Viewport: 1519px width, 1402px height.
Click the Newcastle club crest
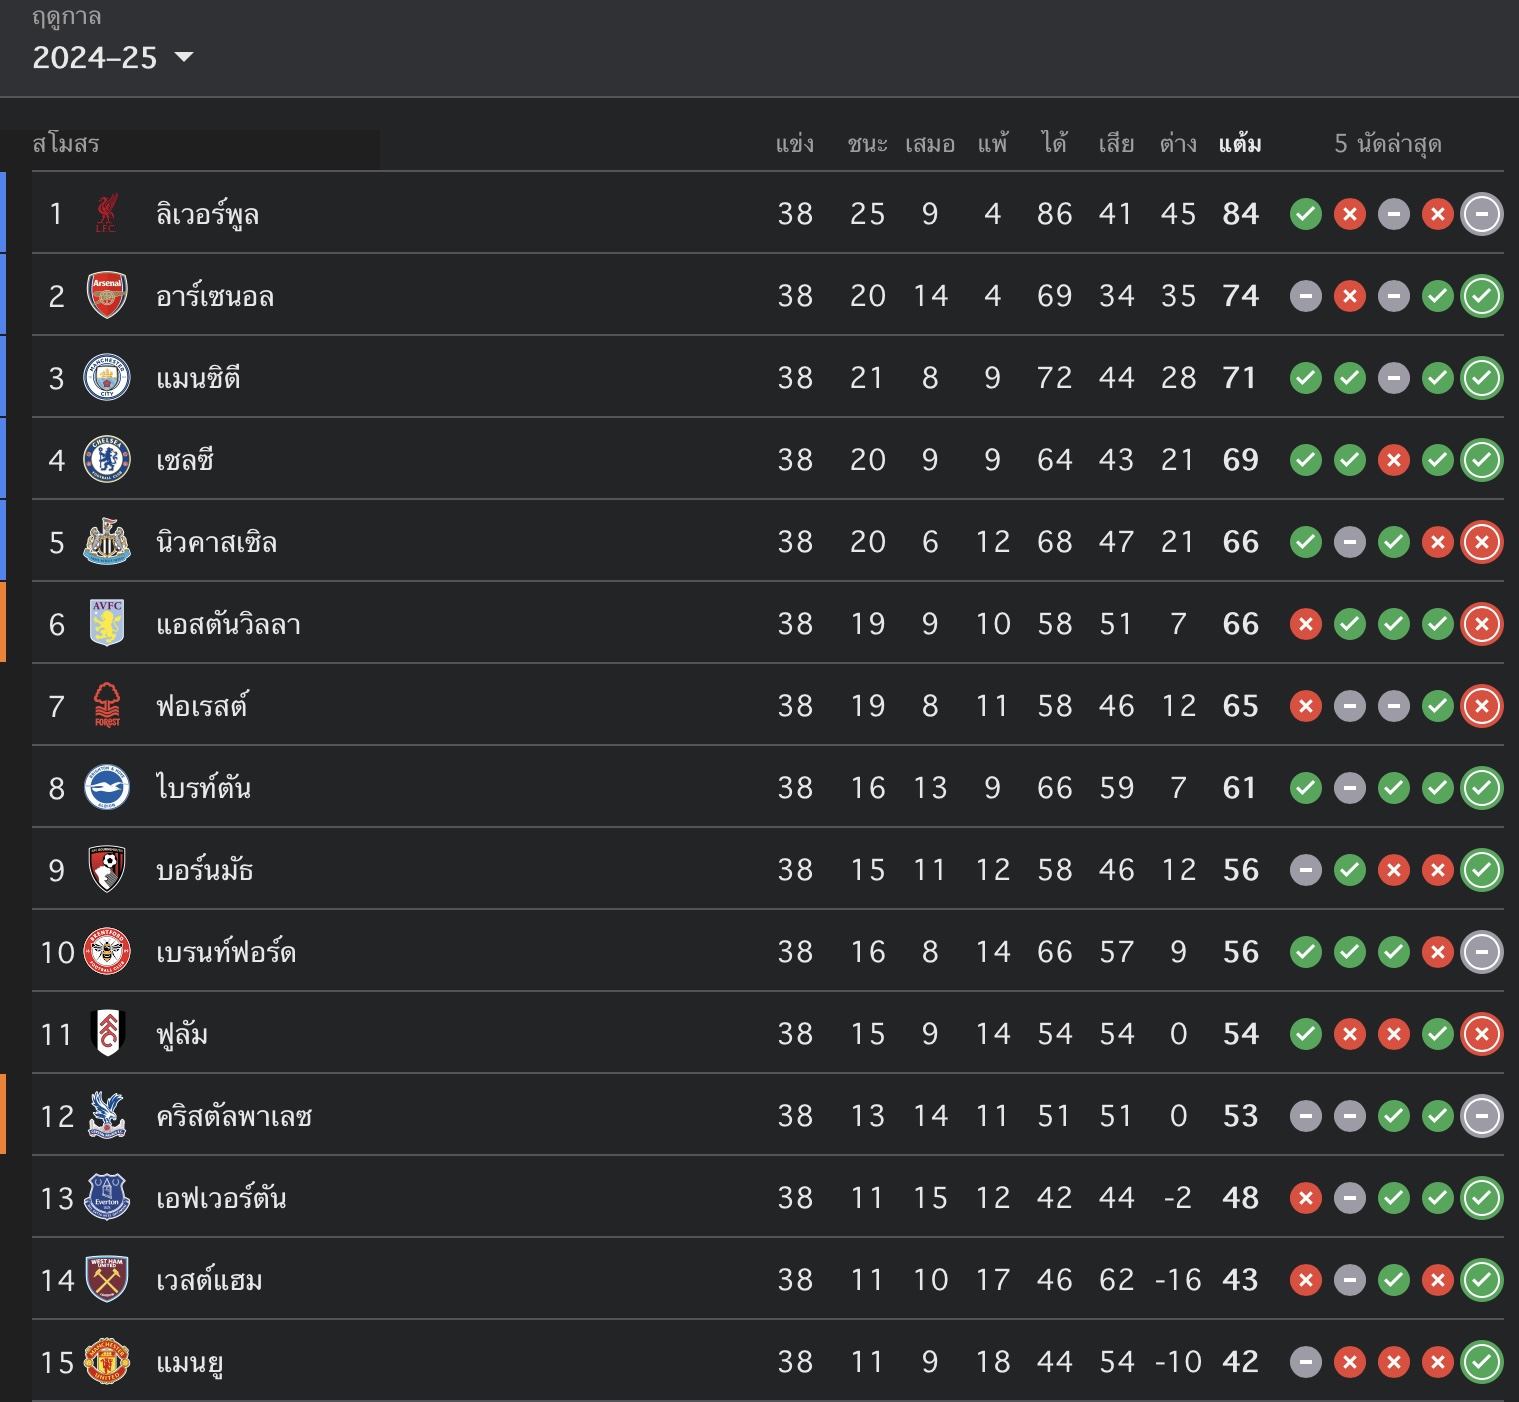(x=107, y=541)
